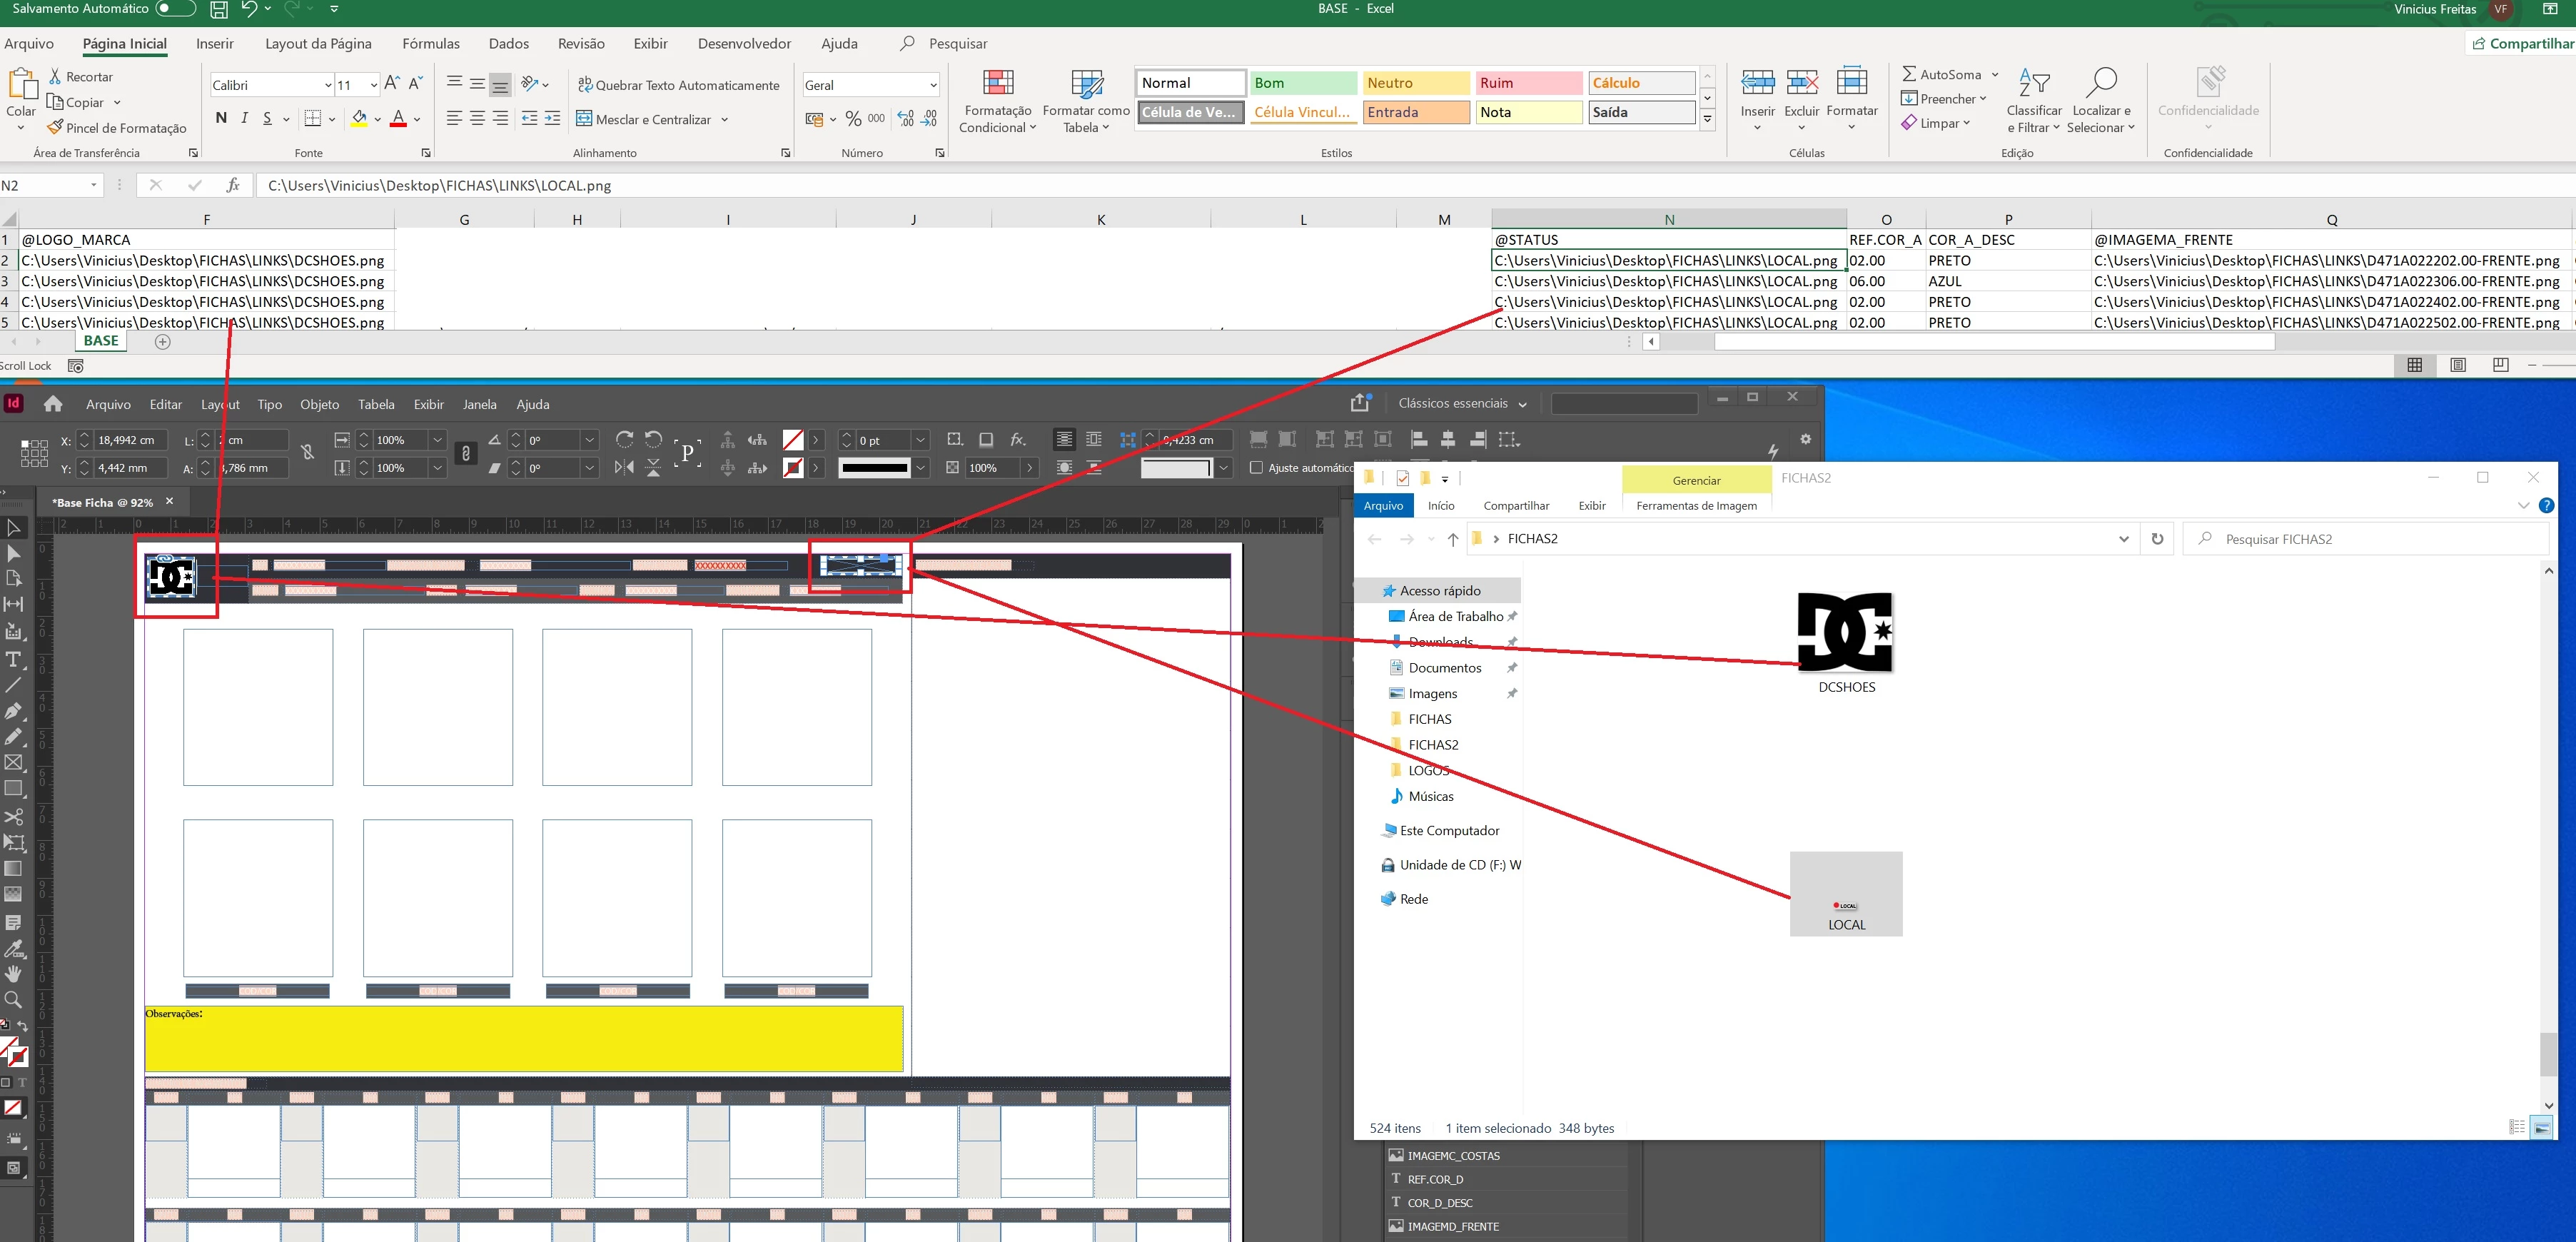Click the Excel bold N button
Viewport: 2576px width, 1242px height.
221,118
